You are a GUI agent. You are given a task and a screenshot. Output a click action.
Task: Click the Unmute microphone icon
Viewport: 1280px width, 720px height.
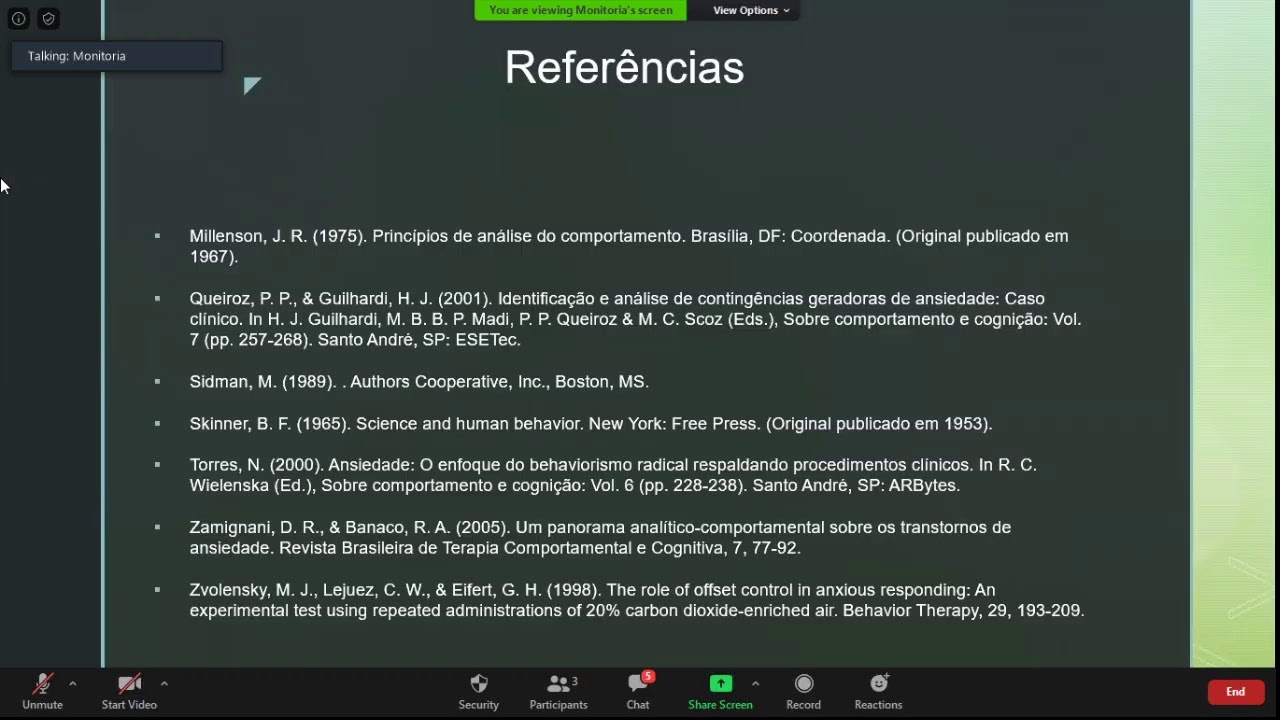coord(43,684)
